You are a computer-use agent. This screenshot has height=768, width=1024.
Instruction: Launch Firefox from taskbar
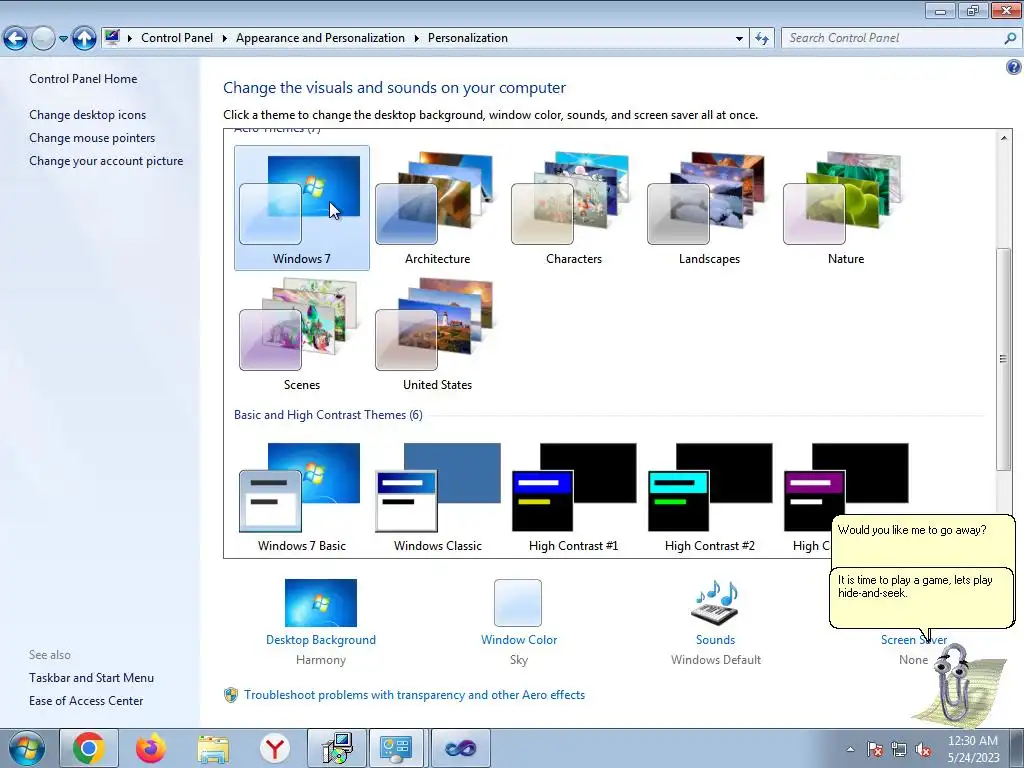[x=151, y=748]
